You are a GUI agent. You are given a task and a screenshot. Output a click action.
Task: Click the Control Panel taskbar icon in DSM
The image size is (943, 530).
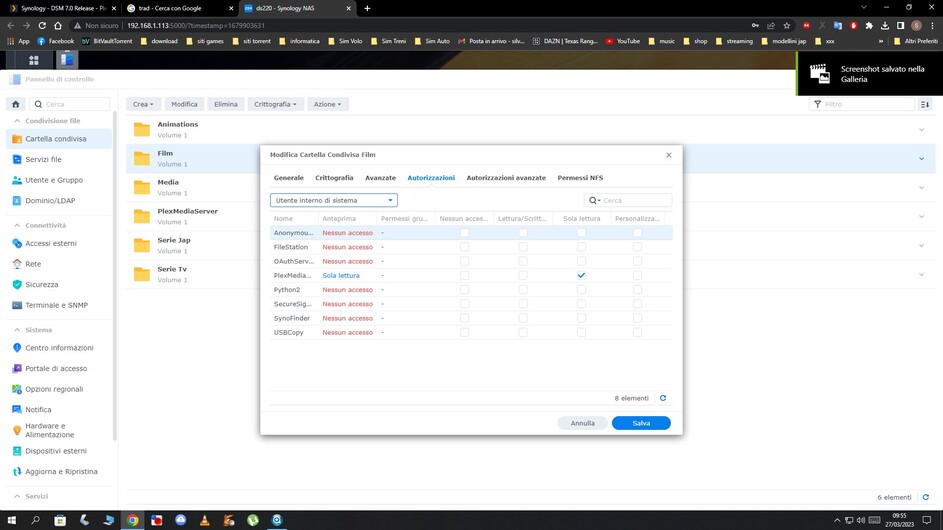[x=67, y=60]
